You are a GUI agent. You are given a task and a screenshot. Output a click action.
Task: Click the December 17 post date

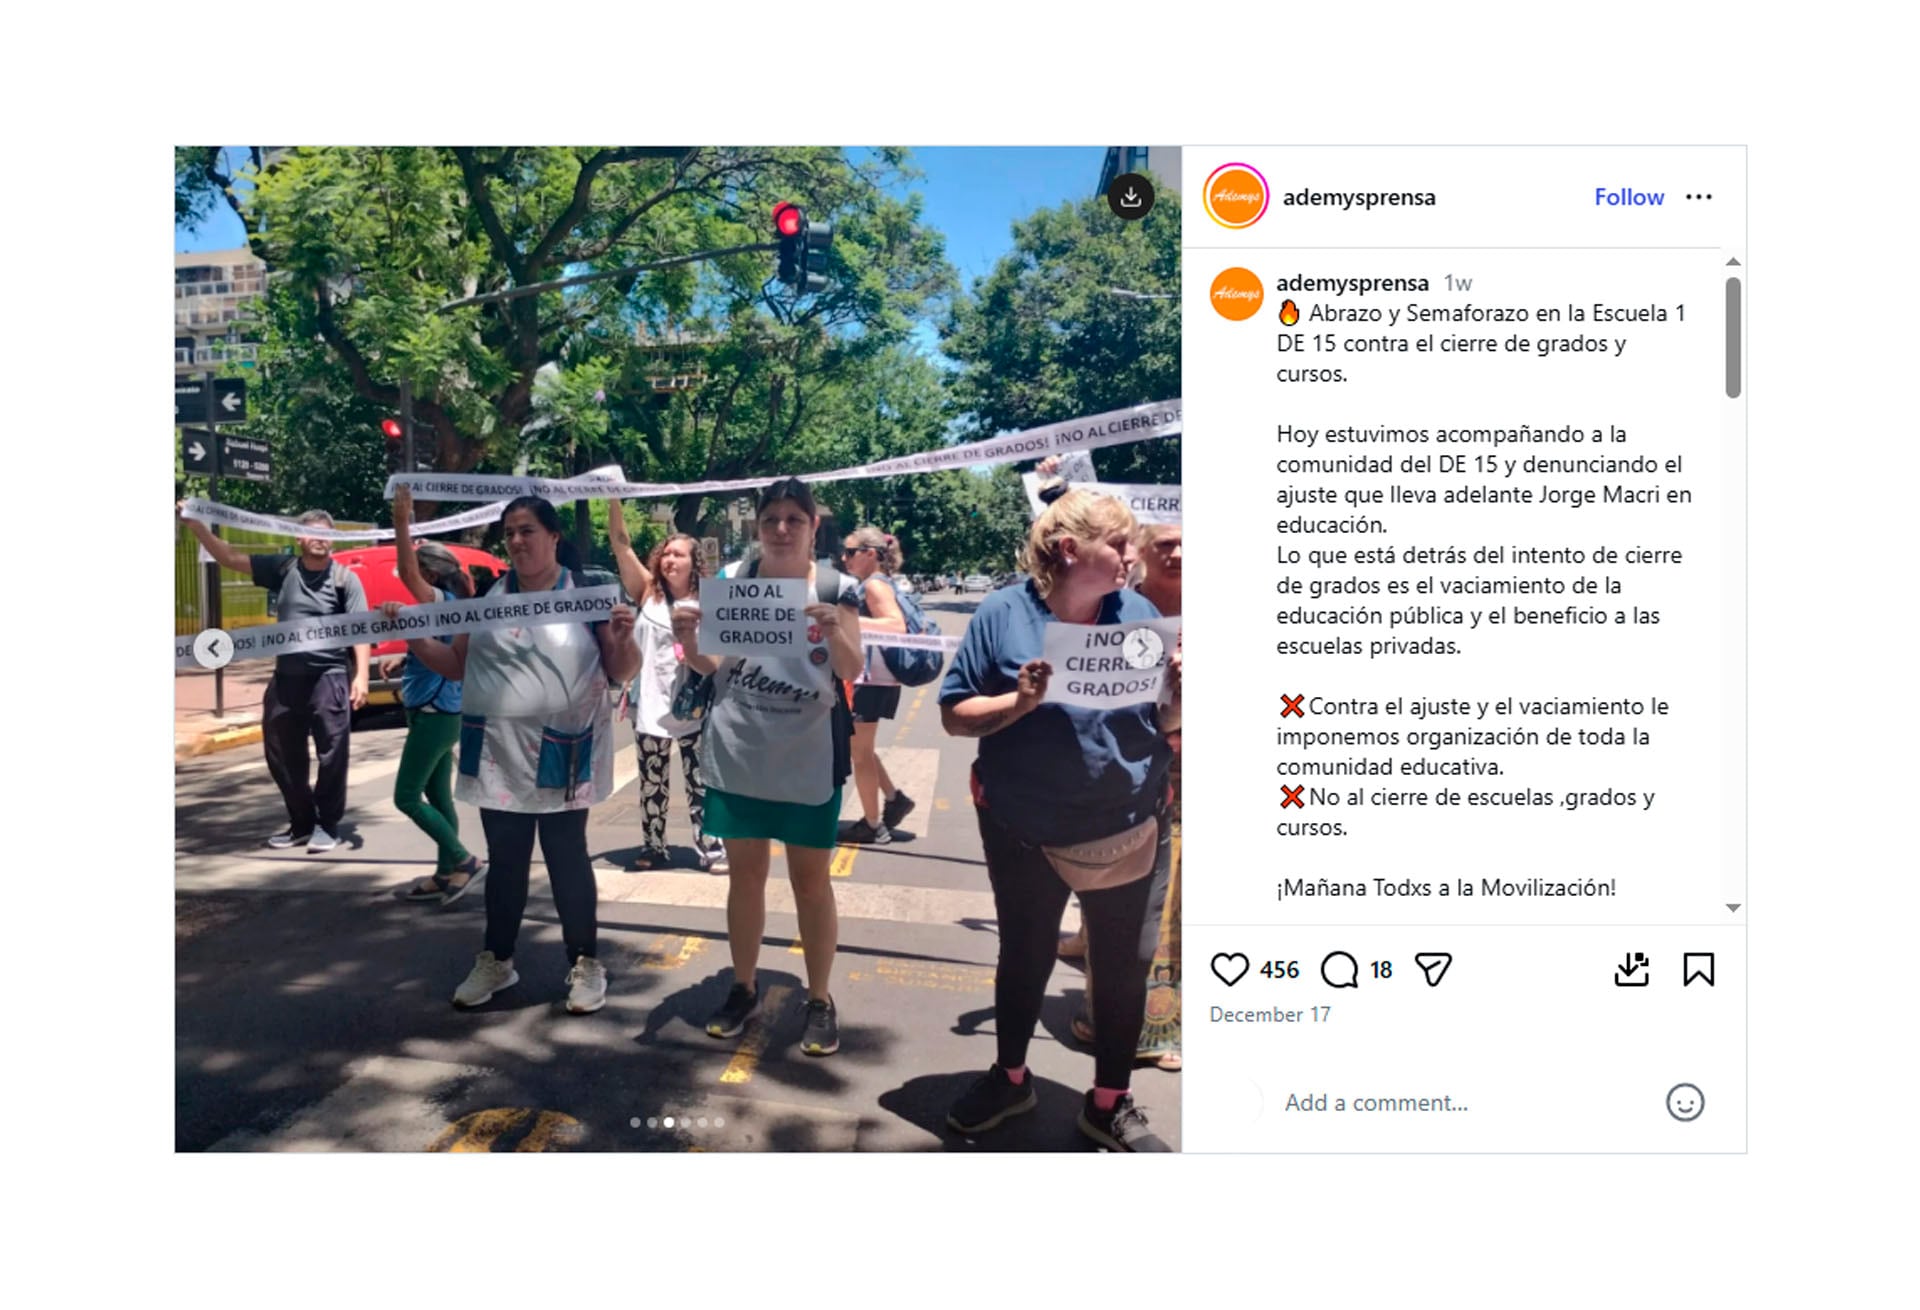pos(1270,1014)
